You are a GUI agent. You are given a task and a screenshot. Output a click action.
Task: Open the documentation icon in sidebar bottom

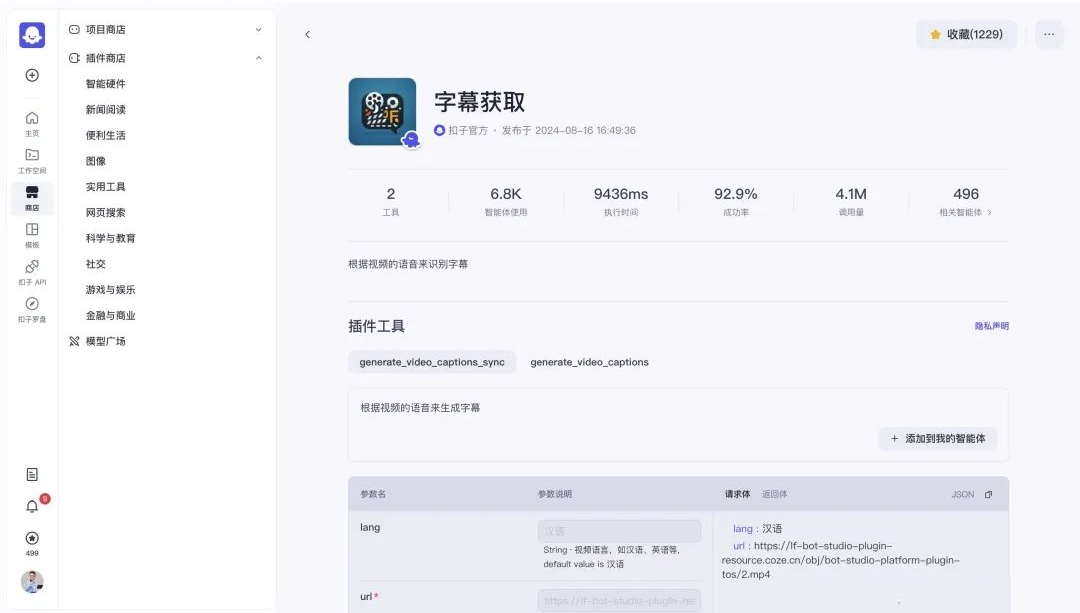(32, 475)
